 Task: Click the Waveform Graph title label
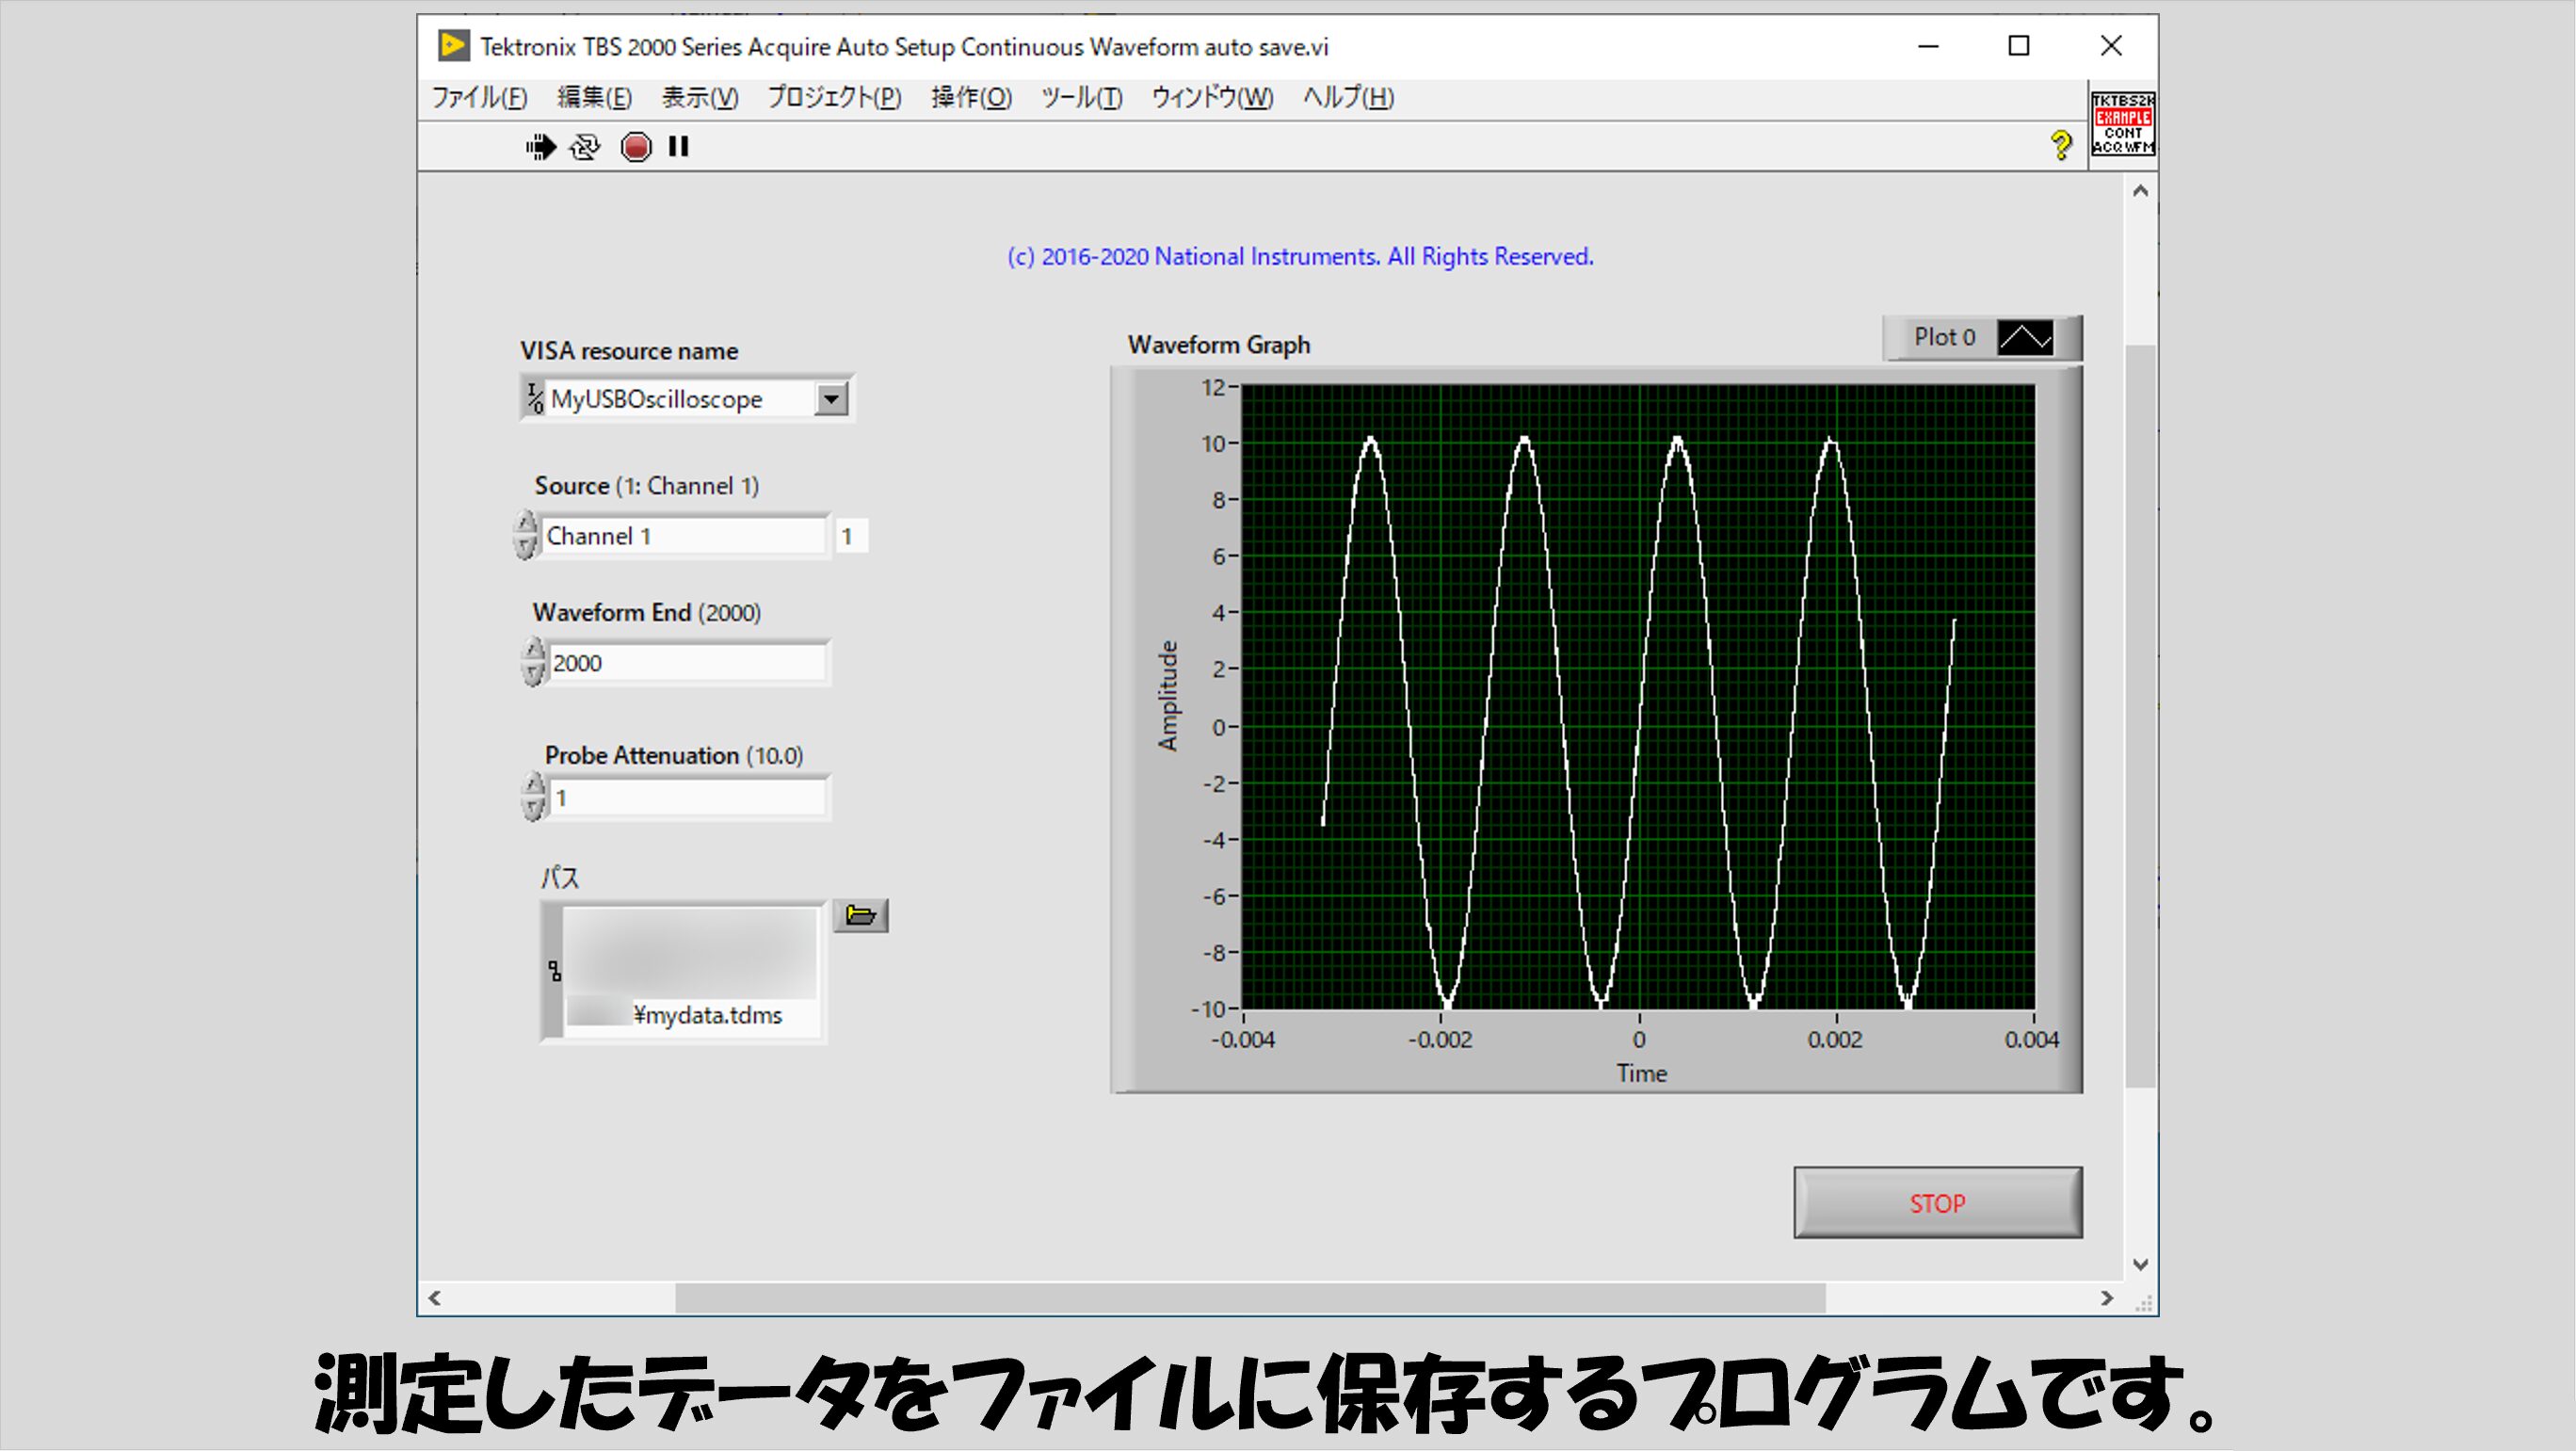[1219, 345]
